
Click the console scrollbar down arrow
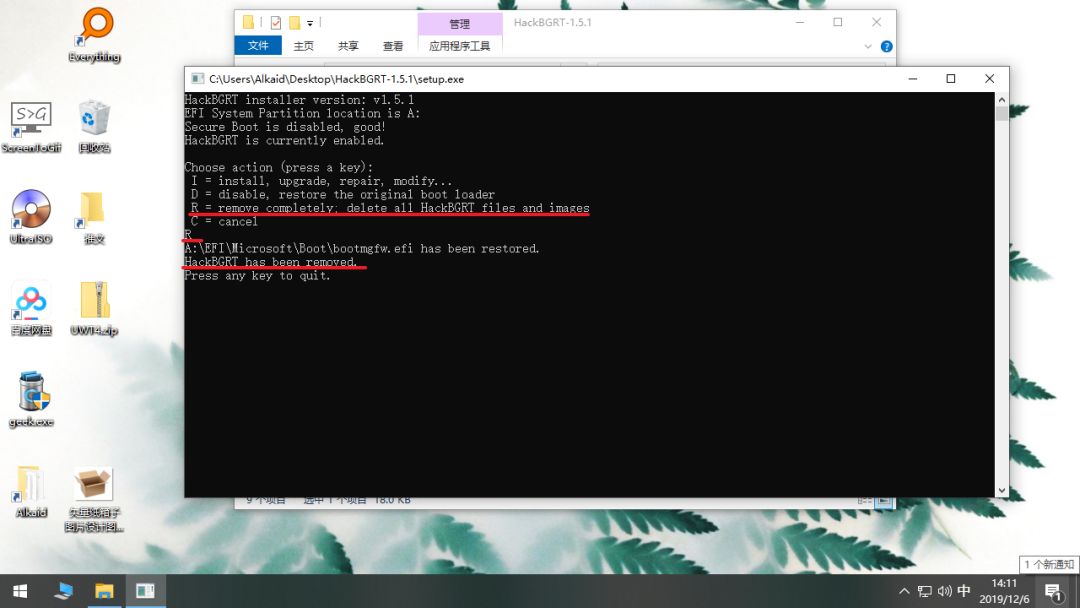(1001, 490)
